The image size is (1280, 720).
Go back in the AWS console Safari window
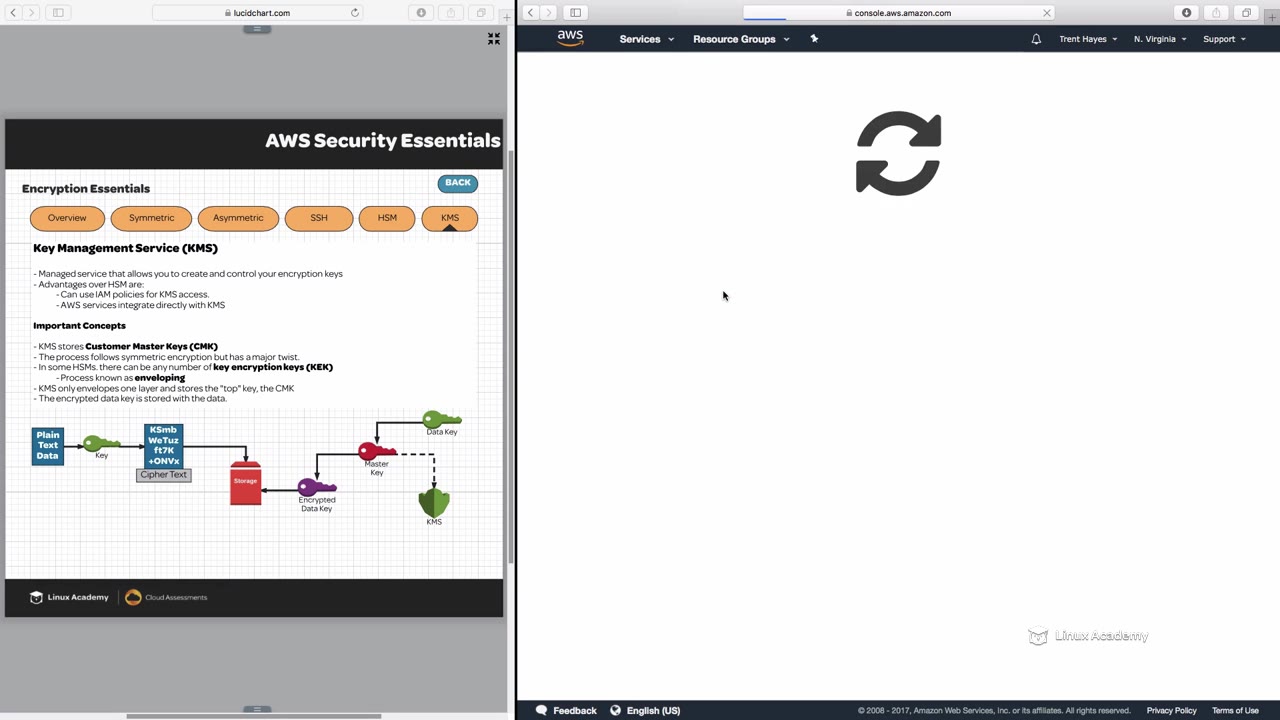click(530, 13)
